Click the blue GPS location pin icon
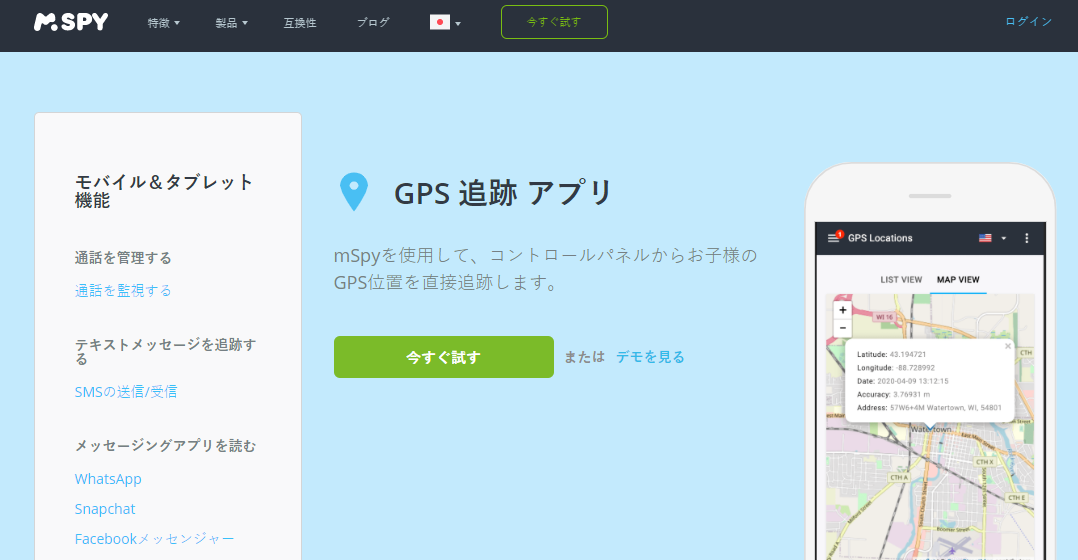This screenshot has height=560, width=1078. click(x=354, y=192)
